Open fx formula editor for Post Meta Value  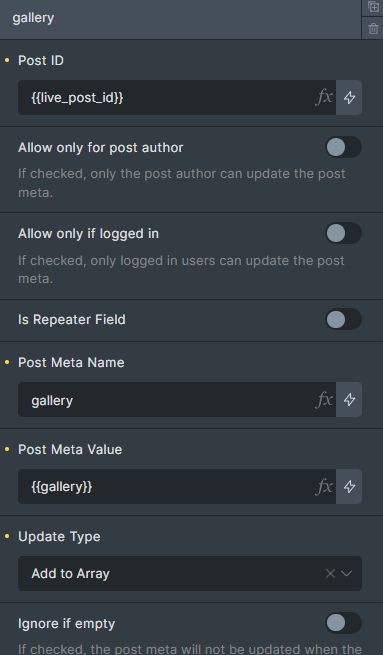point(324,487)
